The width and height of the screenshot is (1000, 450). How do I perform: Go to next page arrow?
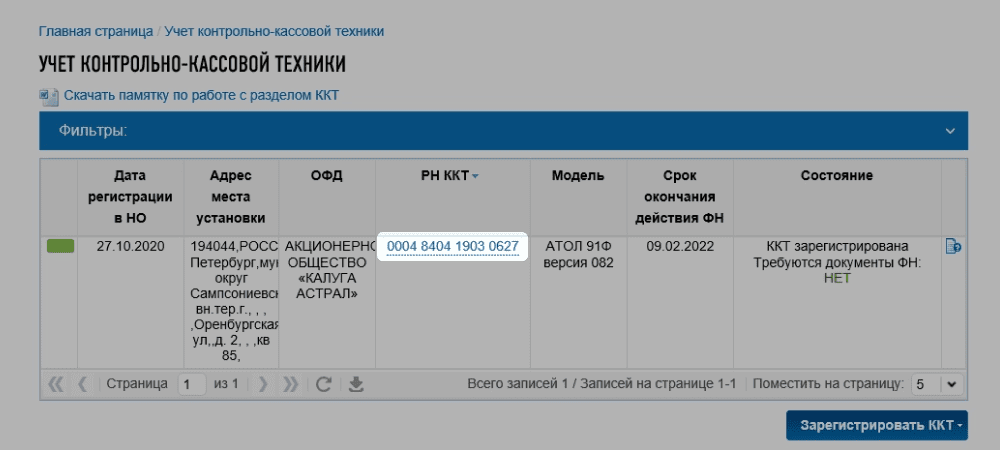coord(263,384)
